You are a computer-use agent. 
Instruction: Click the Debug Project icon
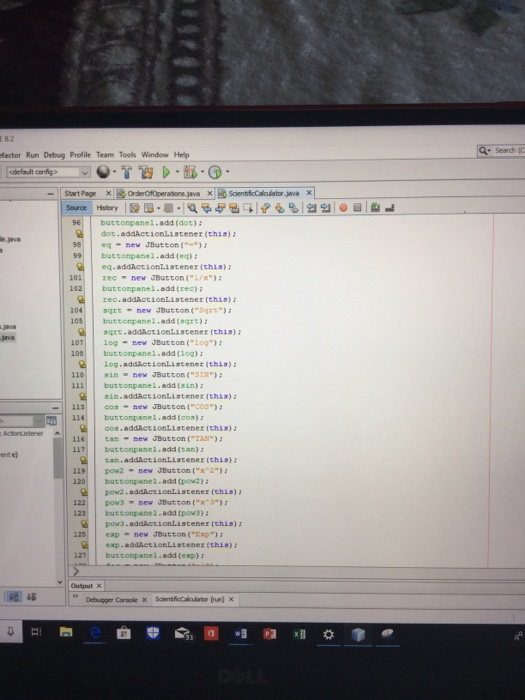click(x=191, y=172)
